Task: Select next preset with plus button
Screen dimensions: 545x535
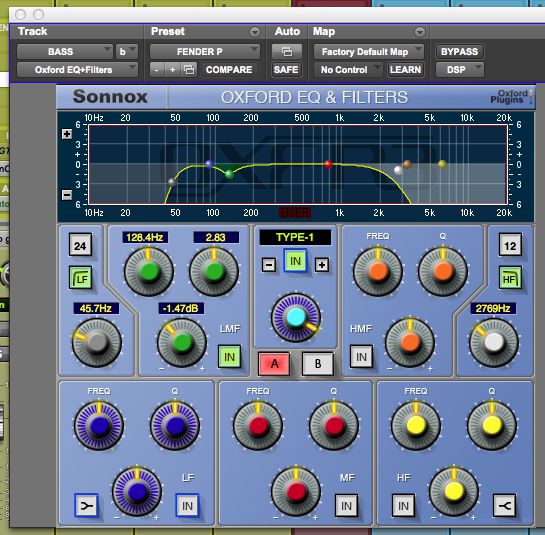Action: [172, 70]
